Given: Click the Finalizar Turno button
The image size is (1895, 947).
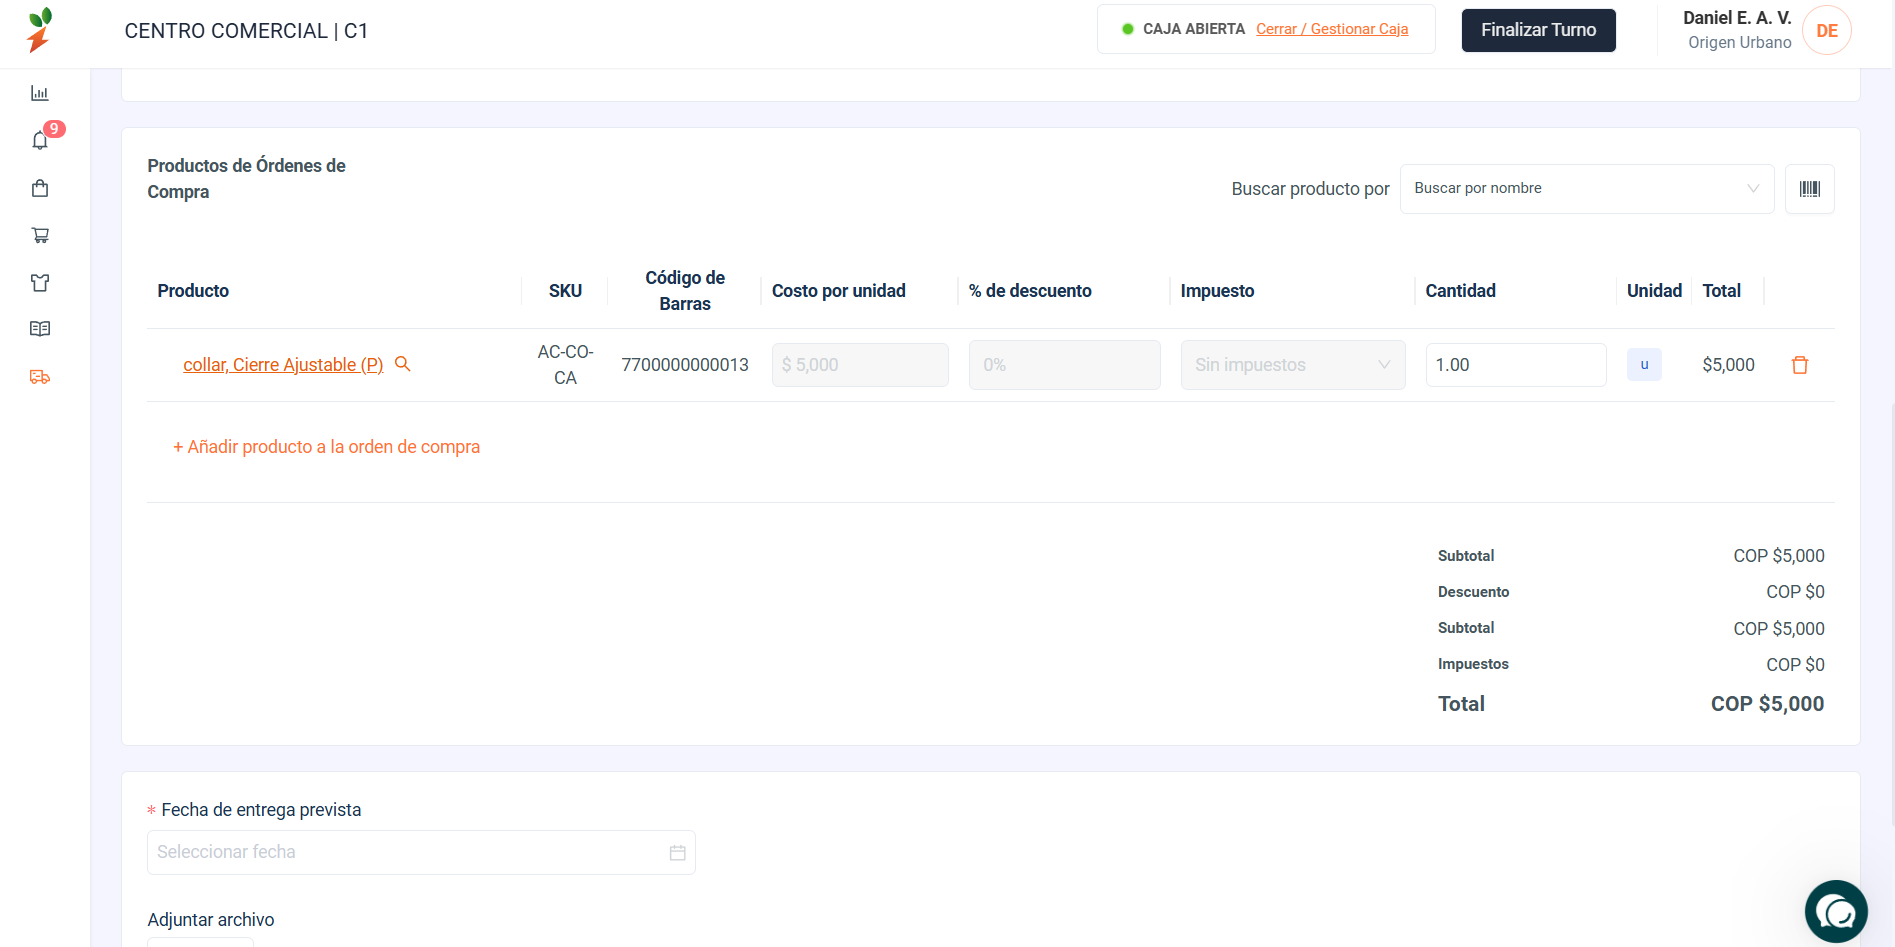Looking at the screenshot, I should click(1538, 30).
